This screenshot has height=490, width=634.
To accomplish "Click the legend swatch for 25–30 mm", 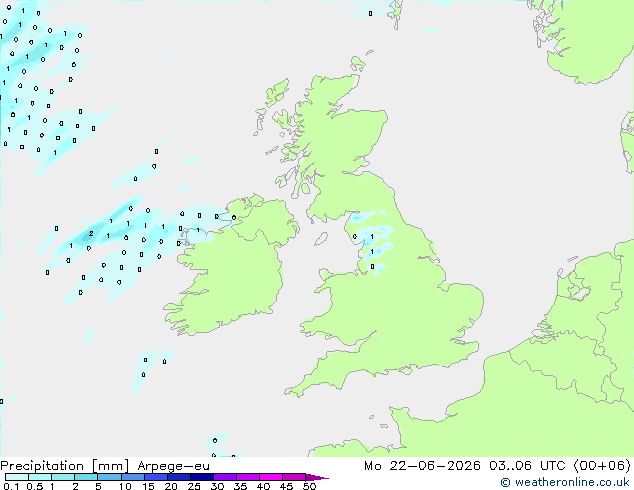I will [201, 477].
